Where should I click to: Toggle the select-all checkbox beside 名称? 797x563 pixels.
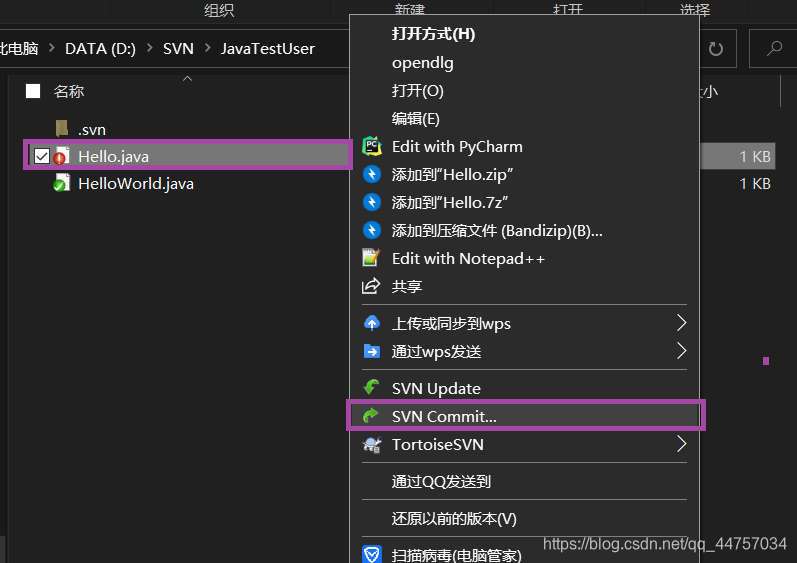pos(33,91)
